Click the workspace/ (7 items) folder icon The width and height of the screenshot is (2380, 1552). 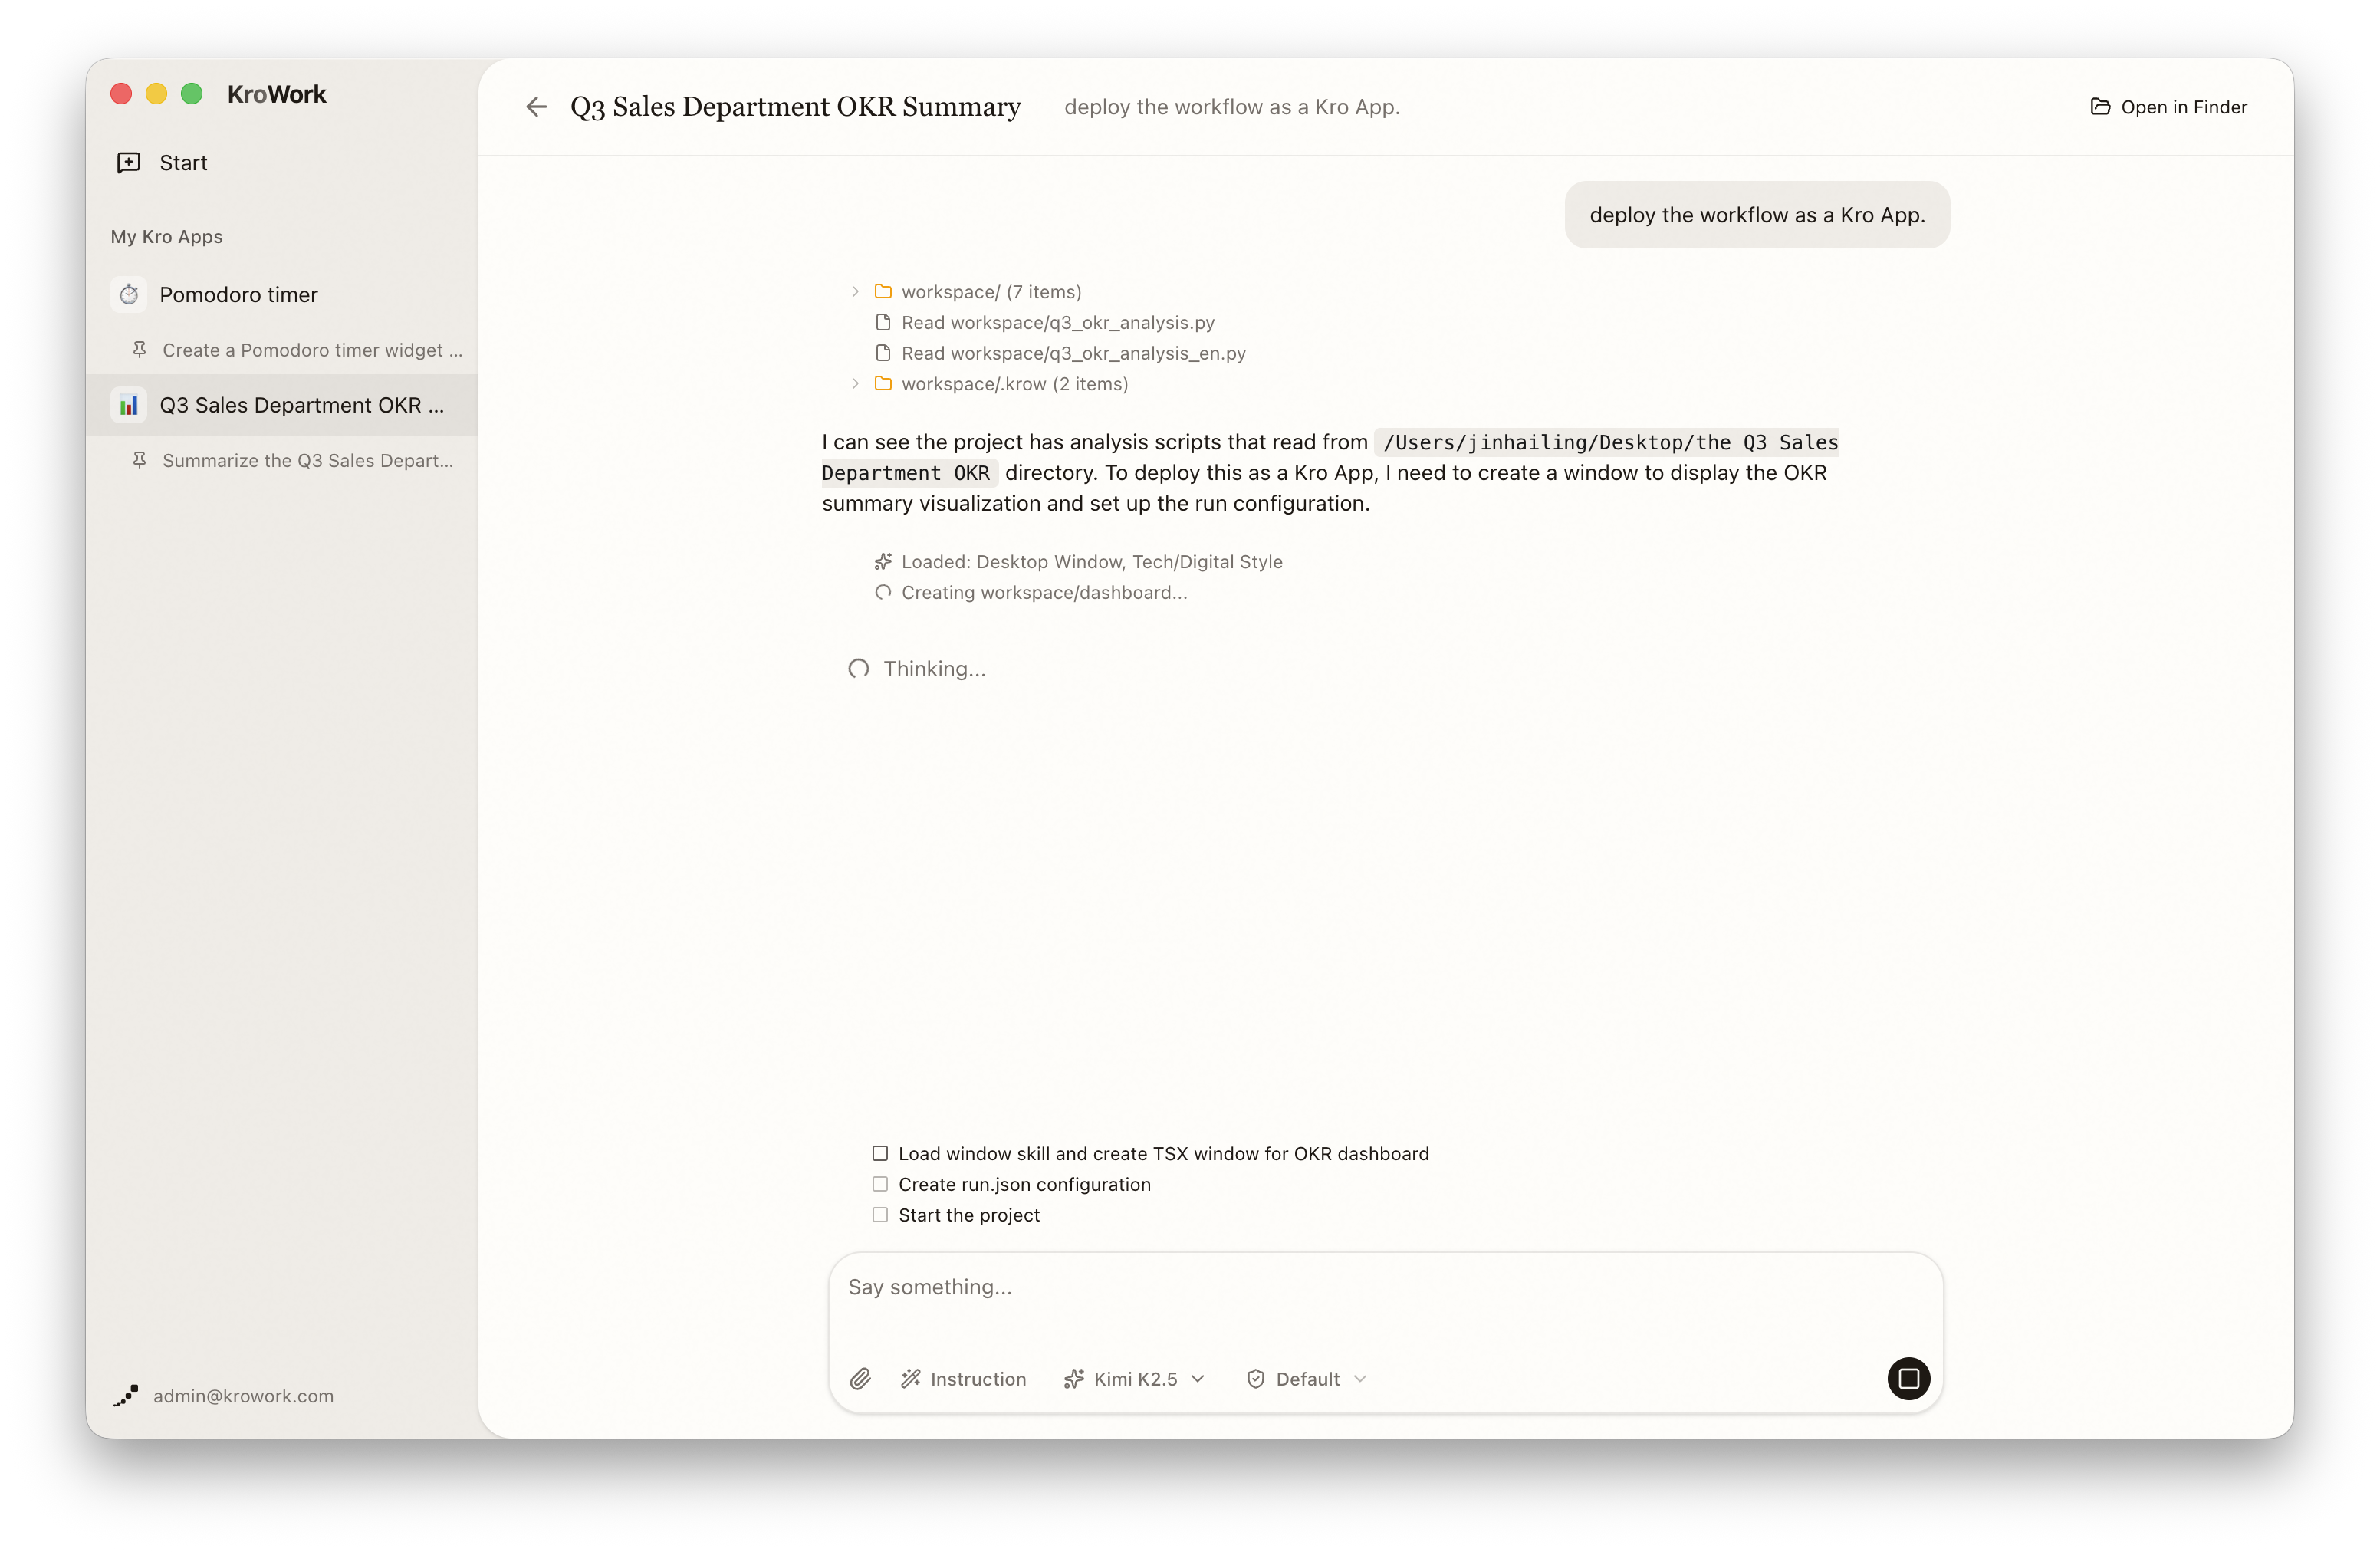(x=883, y=292)
